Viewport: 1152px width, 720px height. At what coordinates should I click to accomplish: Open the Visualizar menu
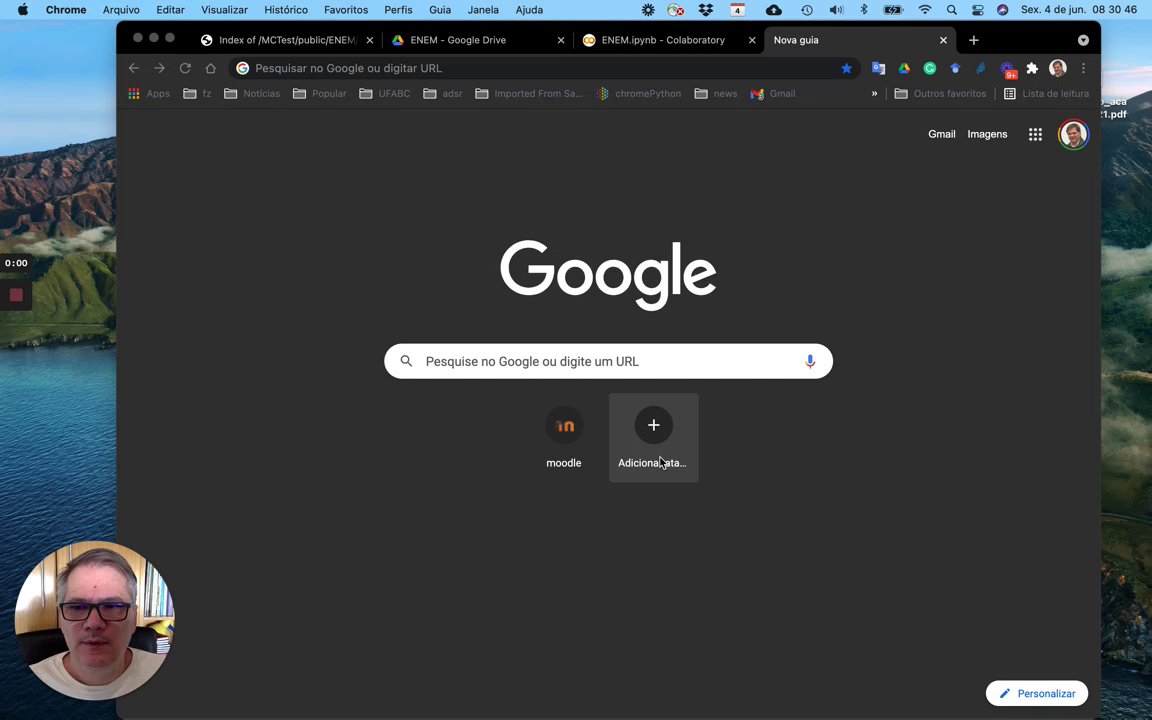point(224,10)
